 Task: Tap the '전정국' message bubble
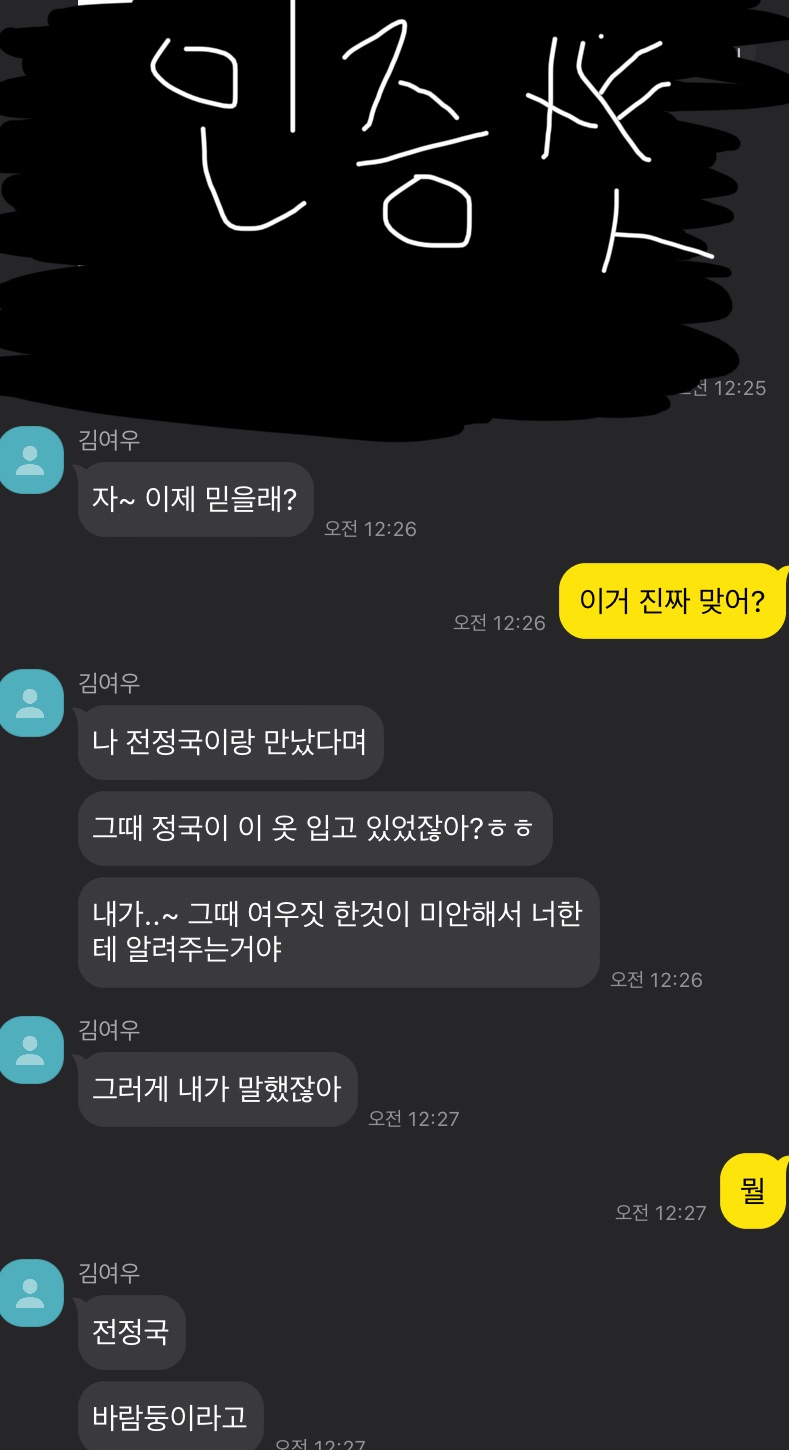132,1332
